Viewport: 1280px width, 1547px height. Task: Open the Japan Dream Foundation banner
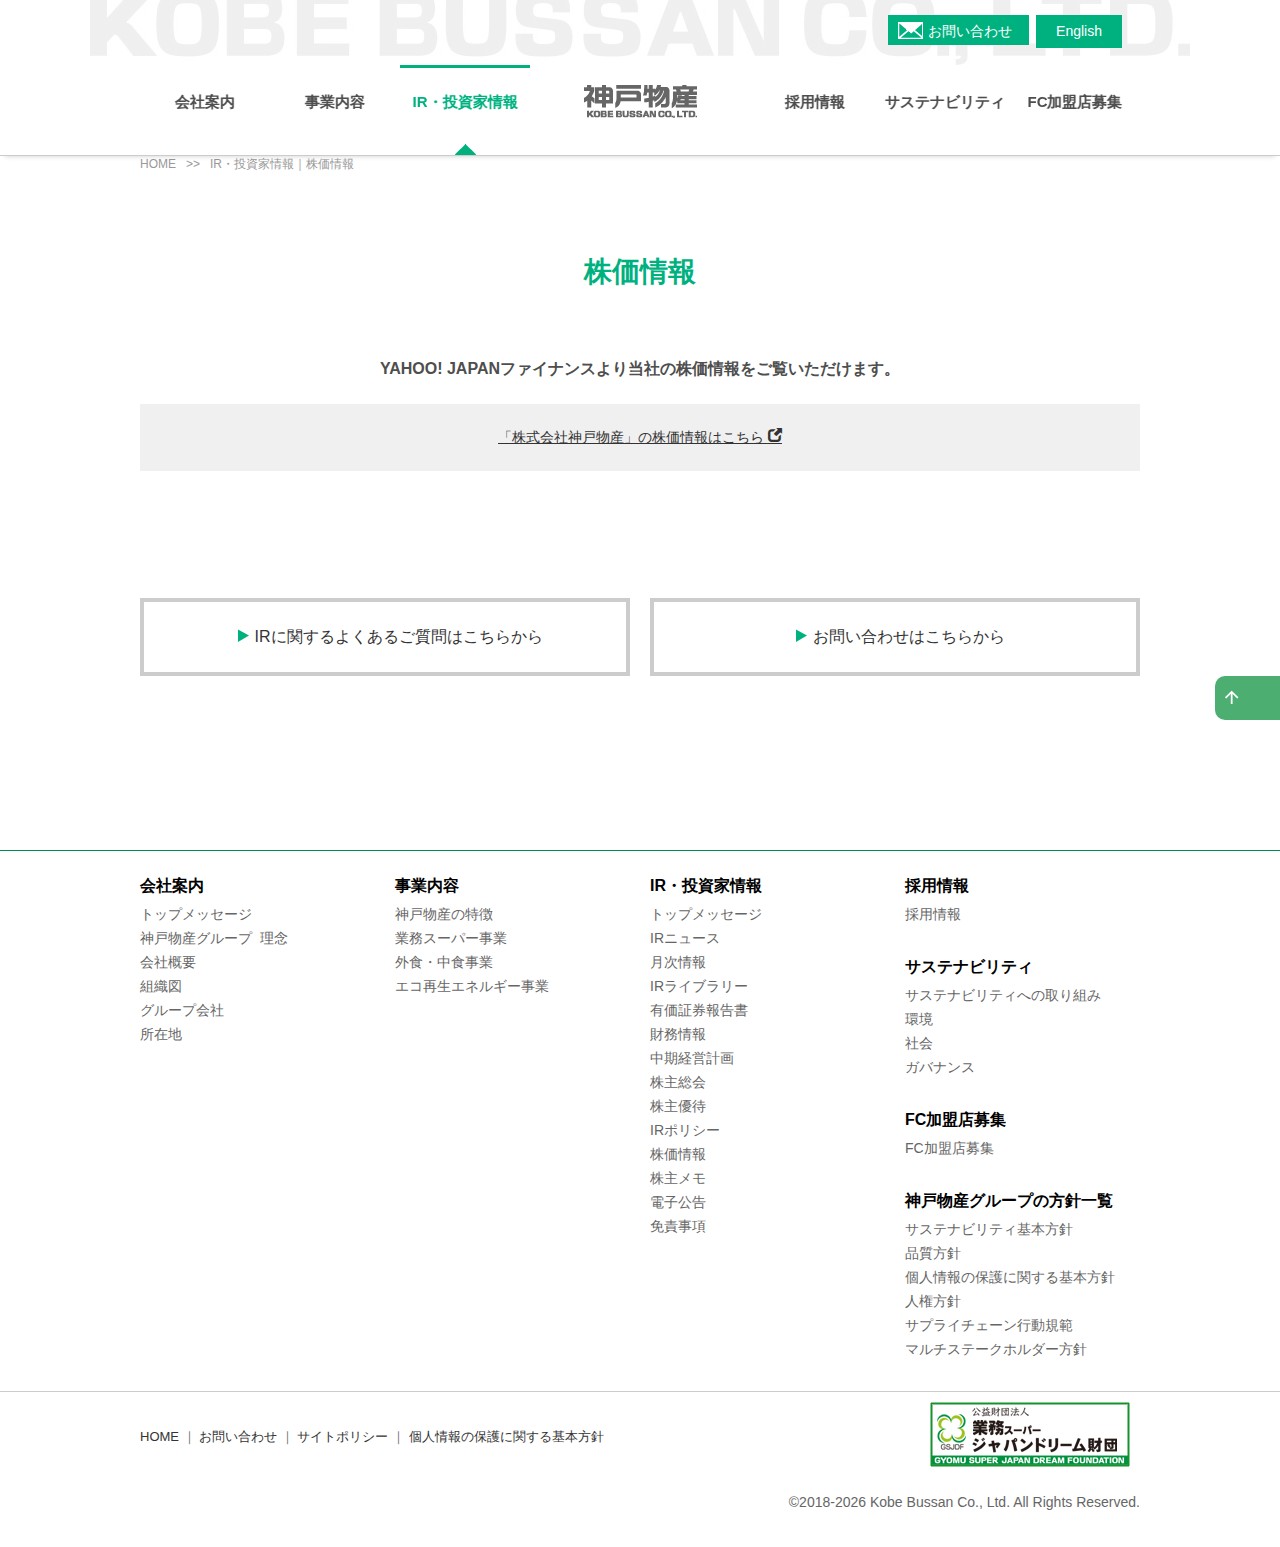1030,1434
